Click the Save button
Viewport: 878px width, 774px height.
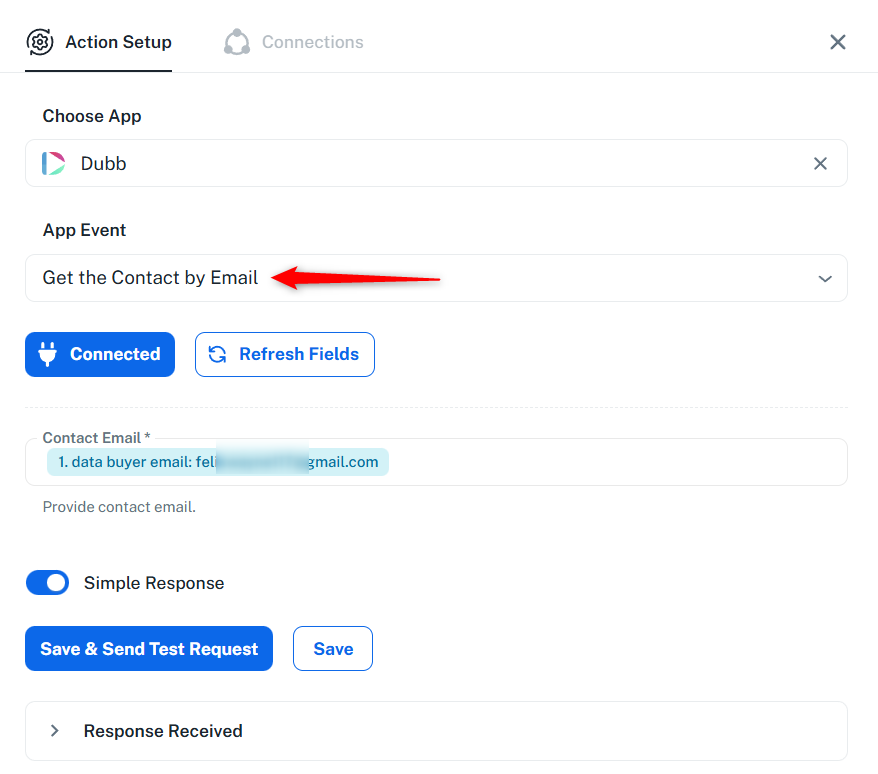(x=333, y=649)
